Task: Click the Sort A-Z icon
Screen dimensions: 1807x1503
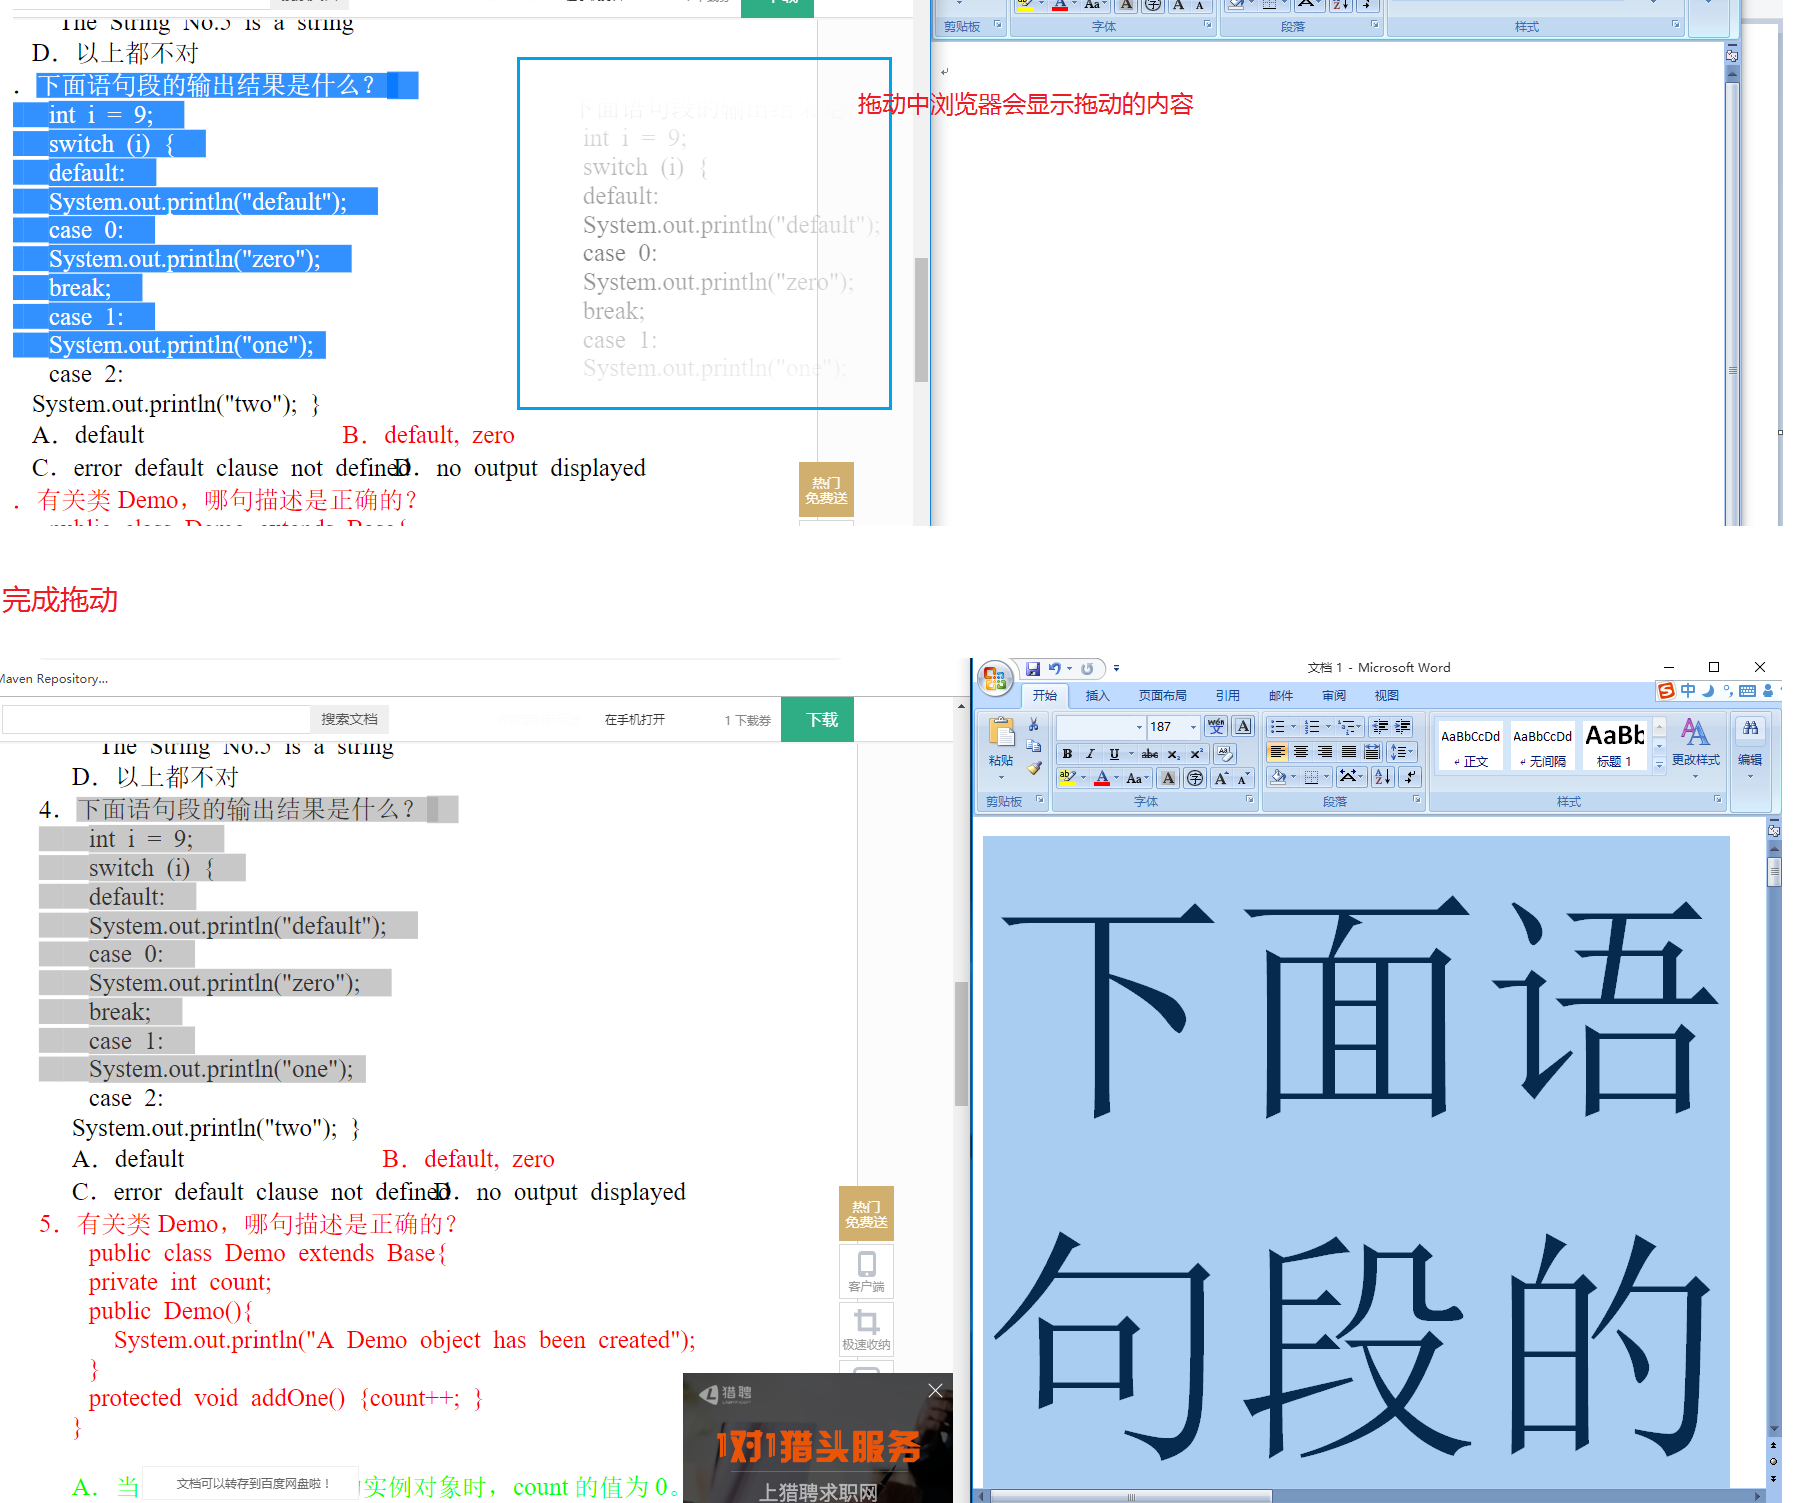Action: 1383,777
